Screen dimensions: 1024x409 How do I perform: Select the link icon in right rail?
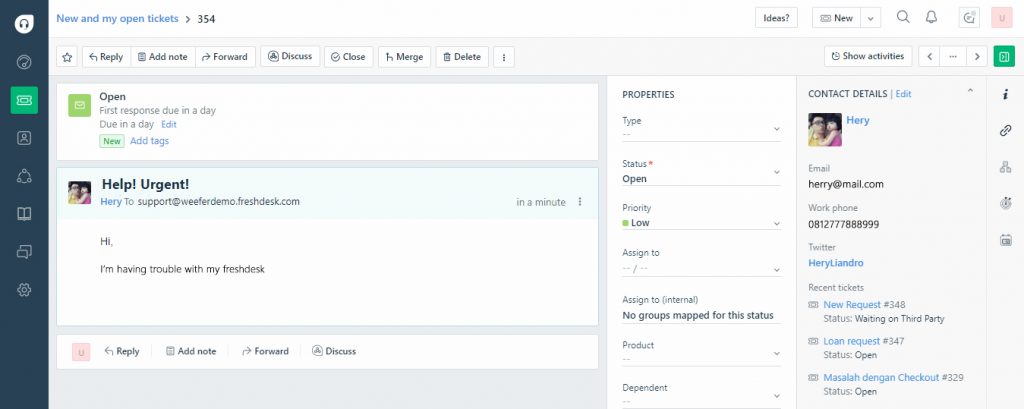(1006, 131)
